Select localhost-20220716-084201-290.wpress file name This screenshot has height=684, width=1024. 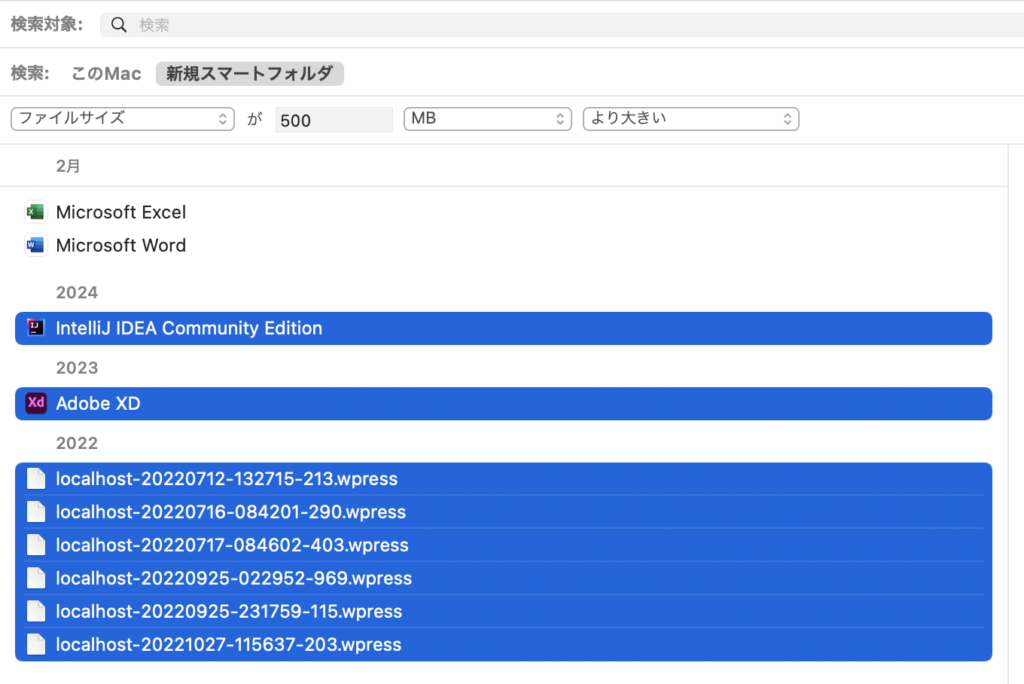click(x=231, y=512)
